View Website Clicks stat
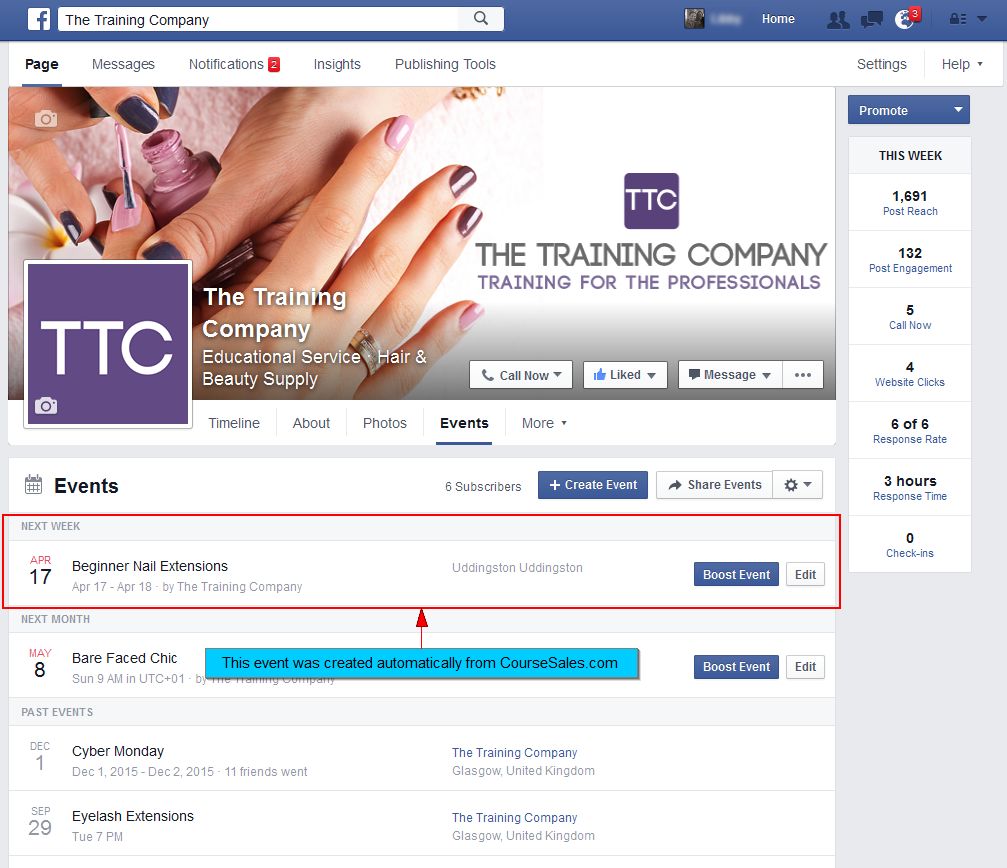This screenshot has width=1007, height=868. (910, 374)
